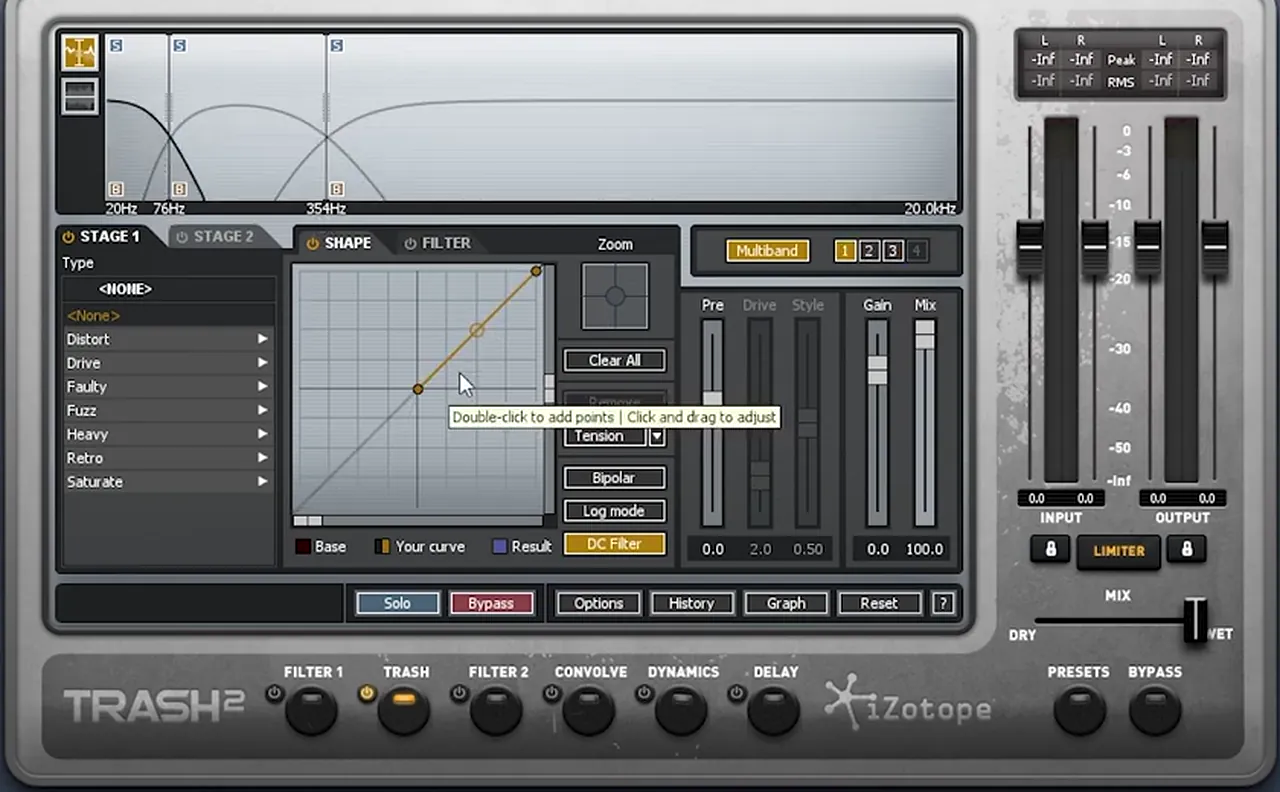Click the Gain slider handle

click(877, 369)
